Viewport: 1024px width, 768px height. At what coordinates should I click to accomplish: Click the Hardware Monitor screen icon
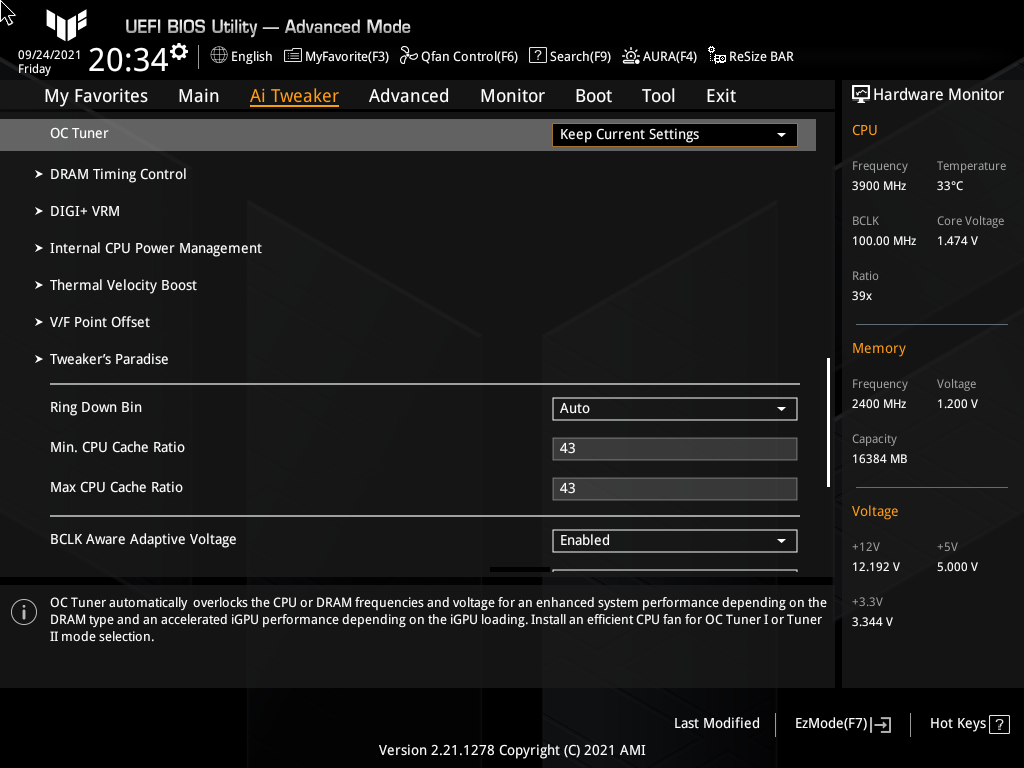coord(861,95)
